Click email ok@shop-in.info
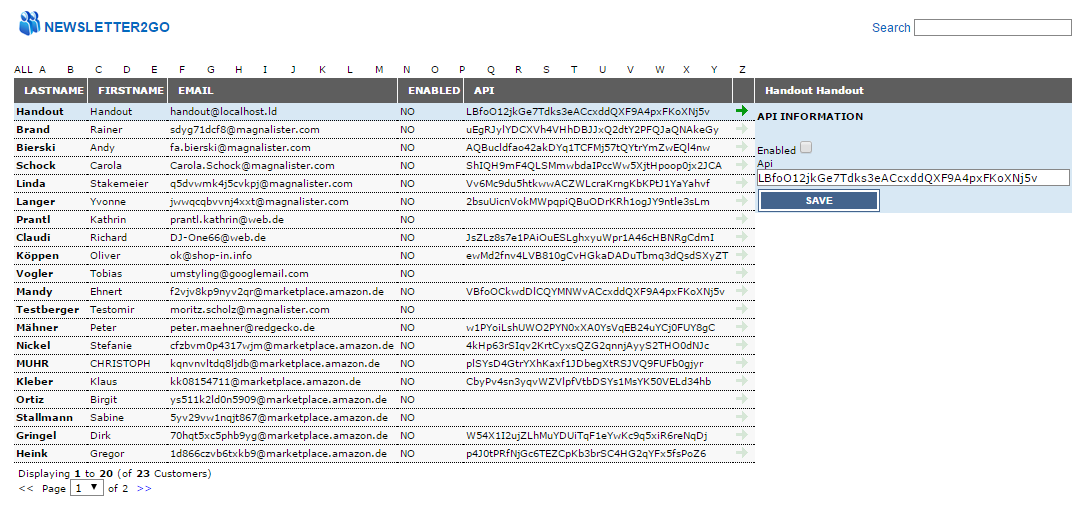The image size is (1077, 515). pyautogui.click(x=211, y=255)
